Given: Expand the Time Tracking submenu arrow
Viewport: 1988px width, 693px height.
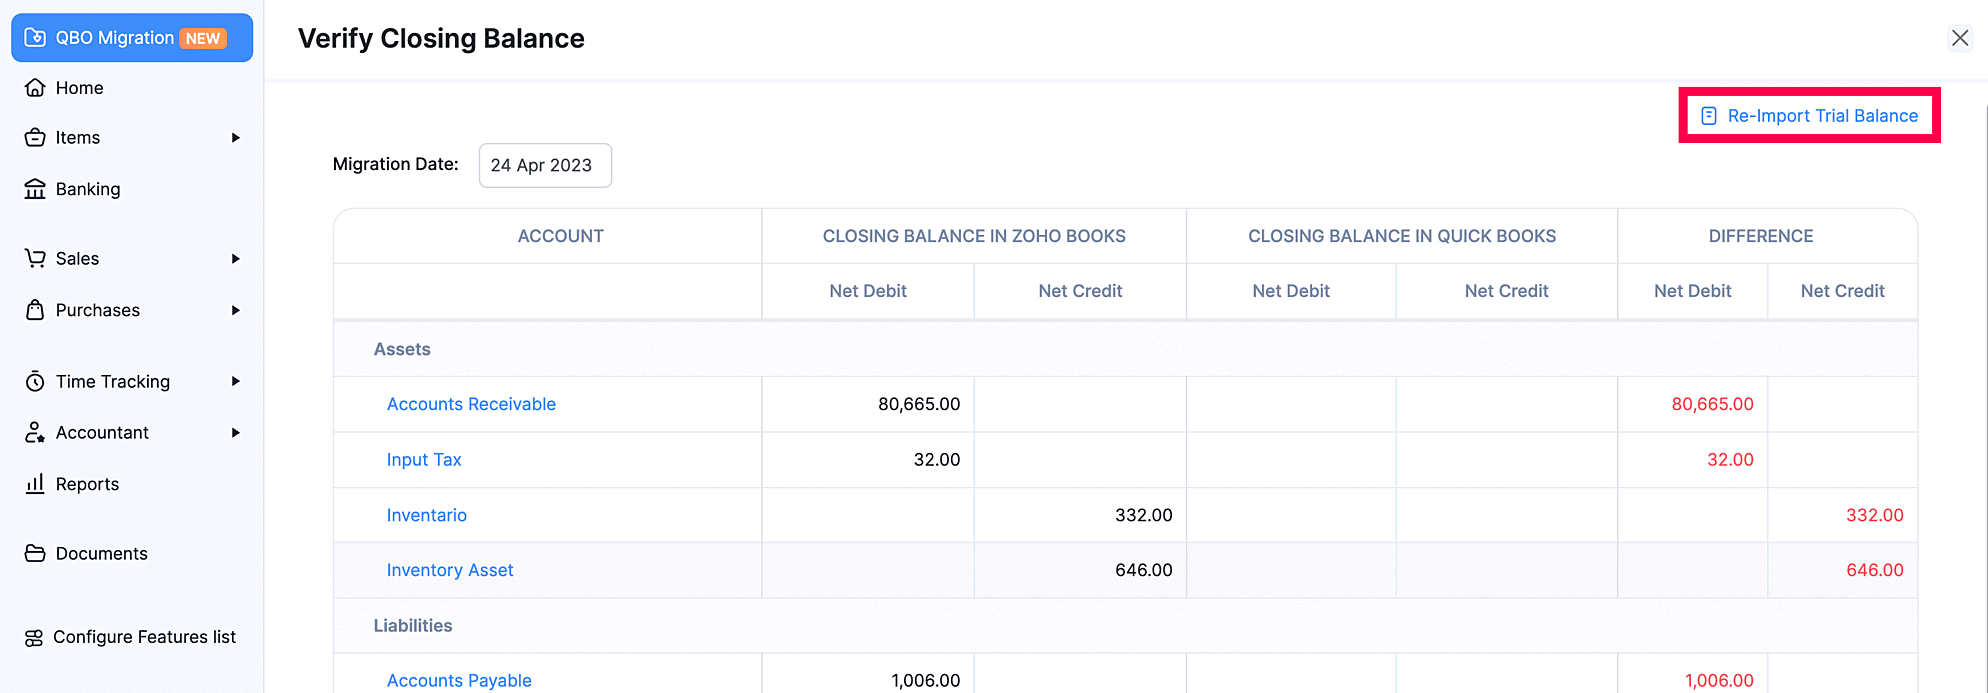Looking at the screenshot, I should coord(236,381).
